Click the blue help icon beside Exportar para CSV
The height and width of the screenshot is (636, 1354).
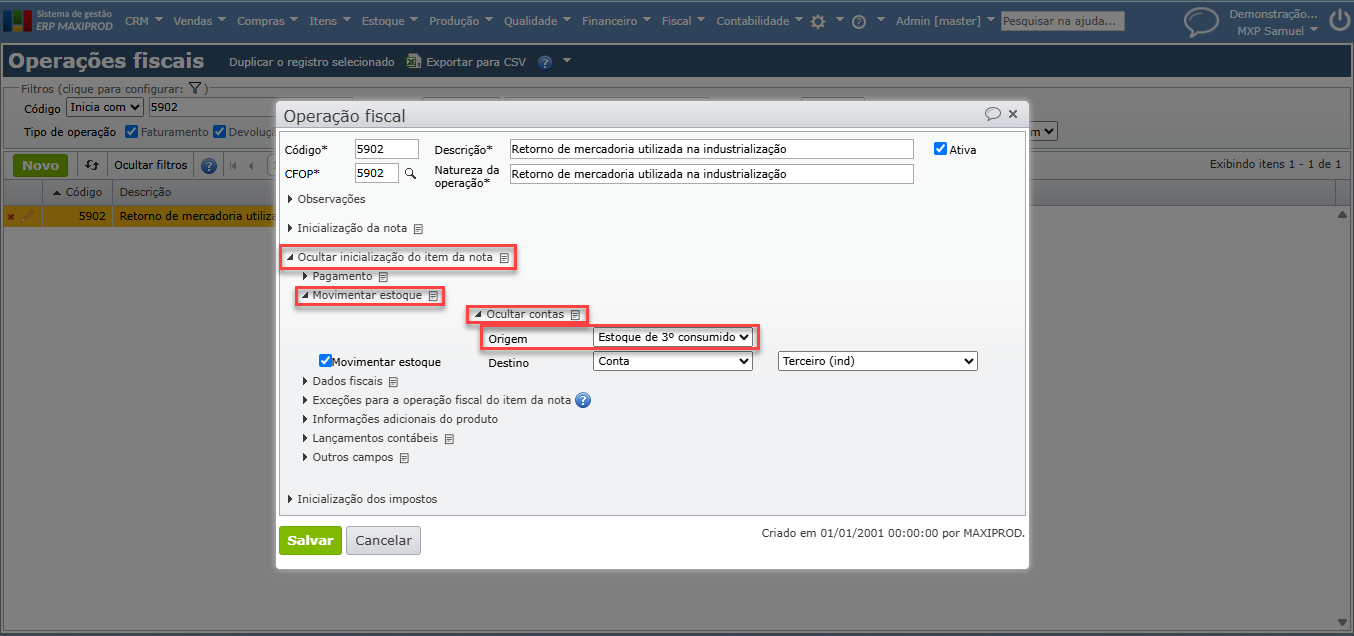tap(545, 62)
